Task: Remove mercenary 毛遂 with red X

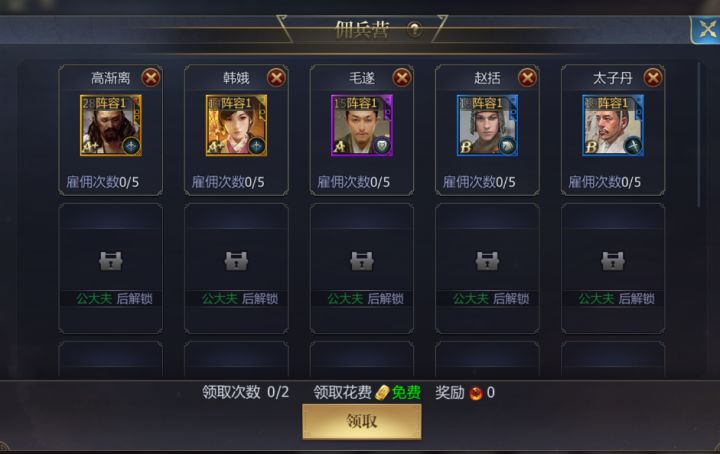Action: coord(402,78)
